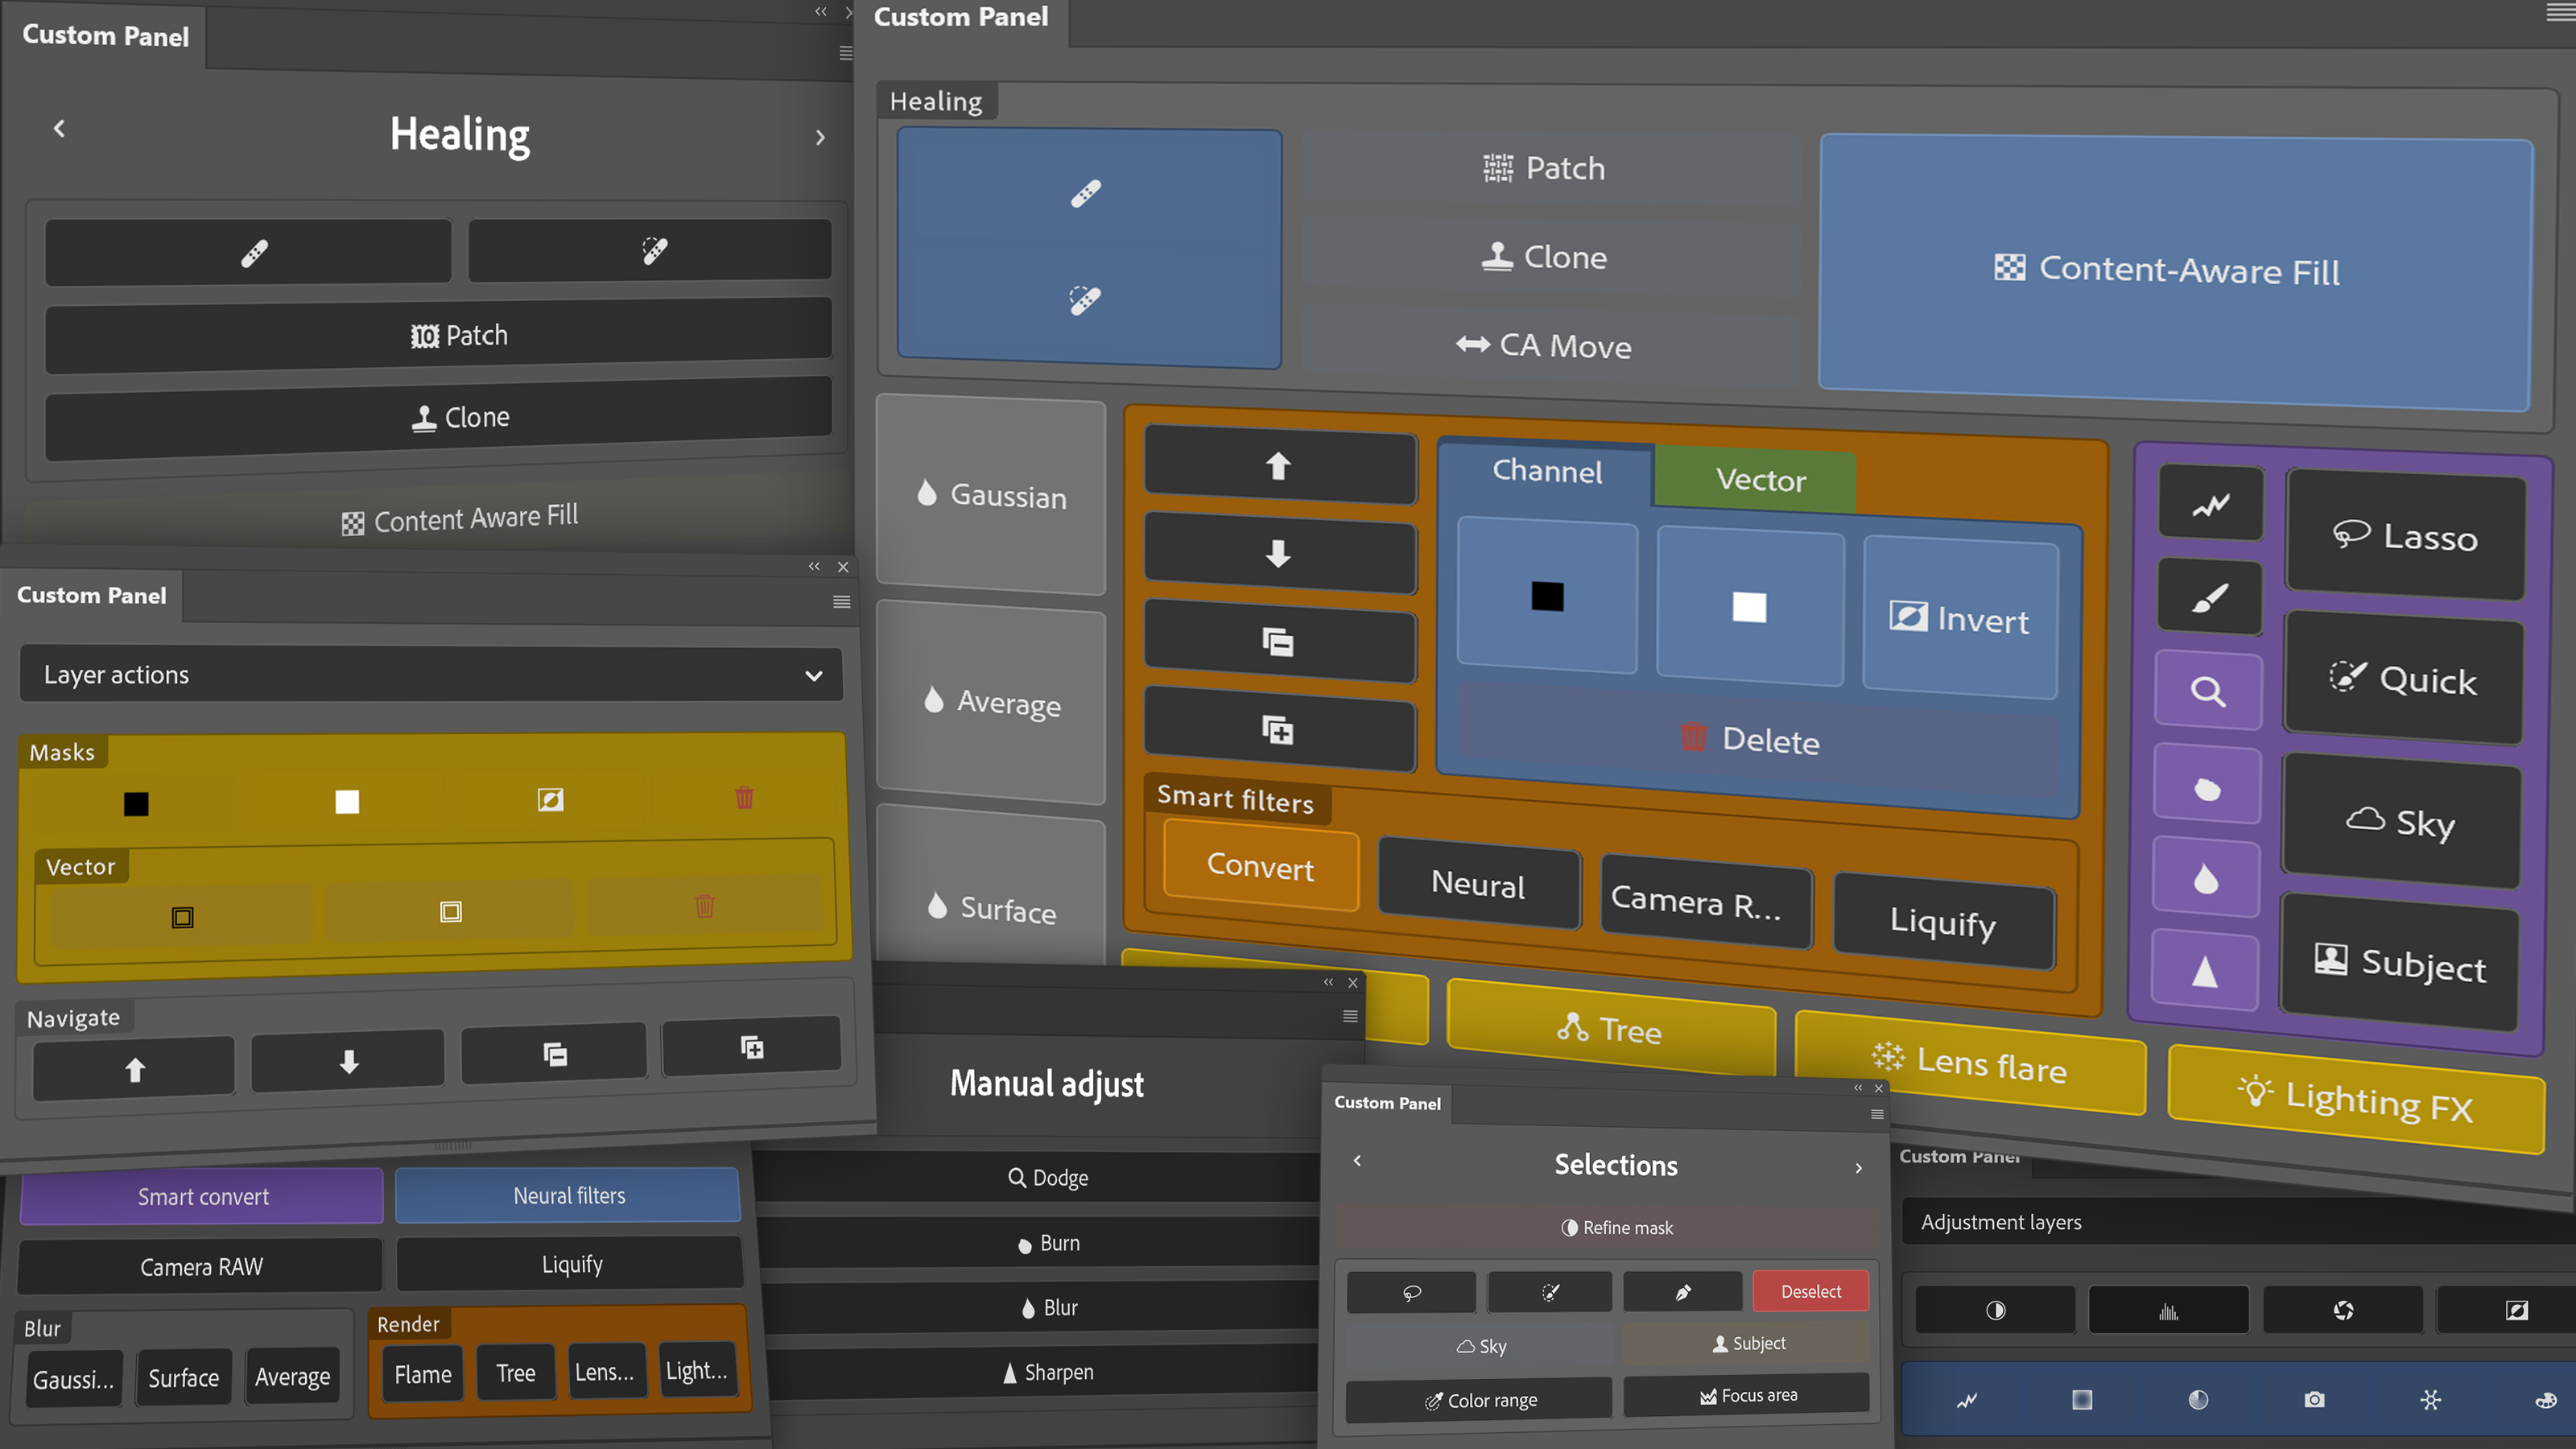Click the dark vector mask icon in Vector group
2576x1449 pixels.
(x=182, y=917)
